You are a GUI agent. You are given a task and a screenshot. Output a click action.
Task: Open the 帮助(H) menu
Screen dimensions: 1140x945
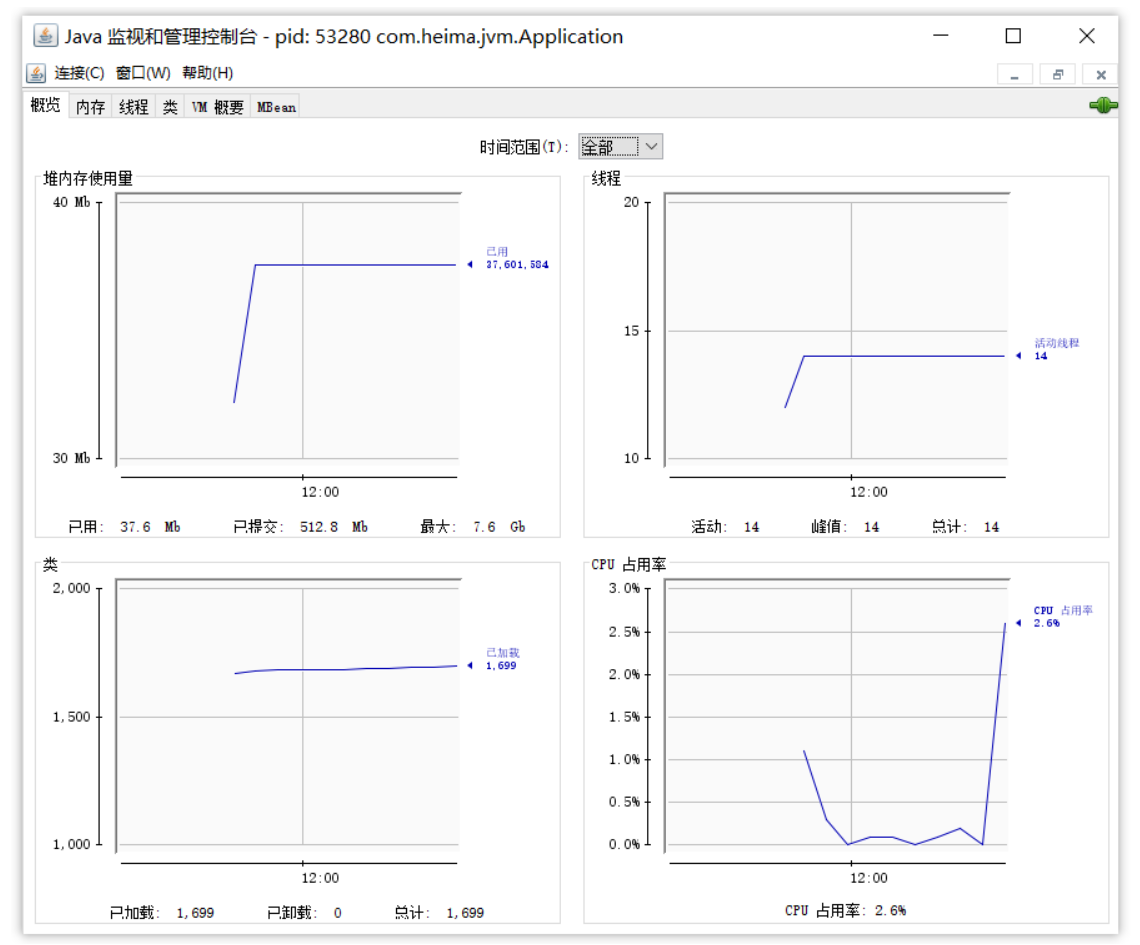[x=208, y=73]
